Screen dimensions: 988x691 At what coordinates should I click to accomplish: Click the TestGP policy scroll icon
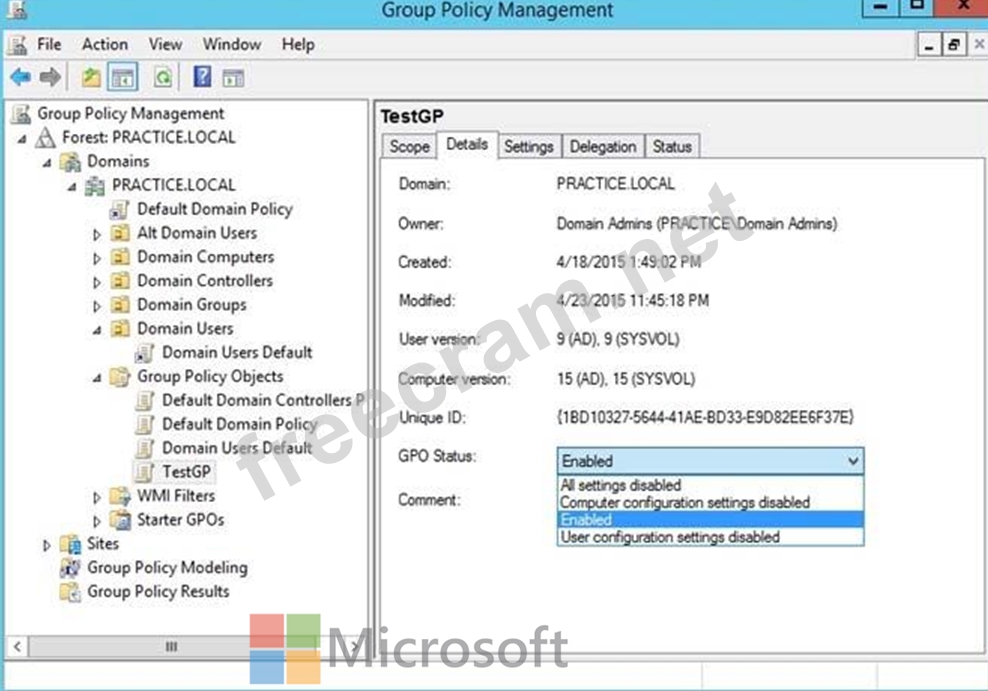click(145, 472)
